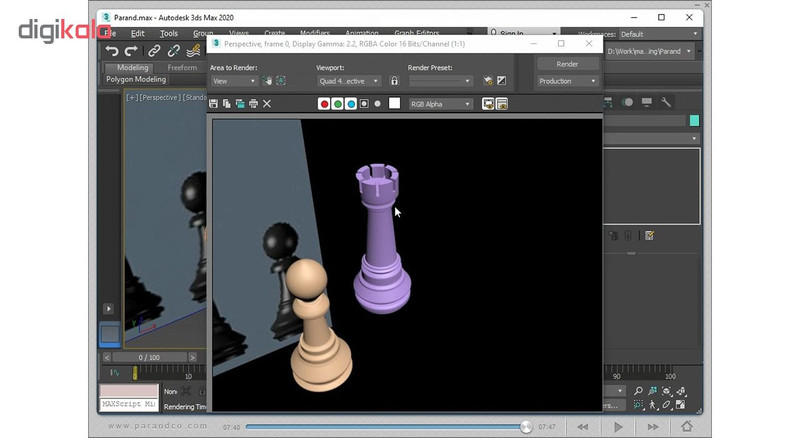Select the Zoom magnifier viewport tool
Image resolution: width=800 pixels, height=438 pixels.
pyautogui.click(x=638, y=391)
